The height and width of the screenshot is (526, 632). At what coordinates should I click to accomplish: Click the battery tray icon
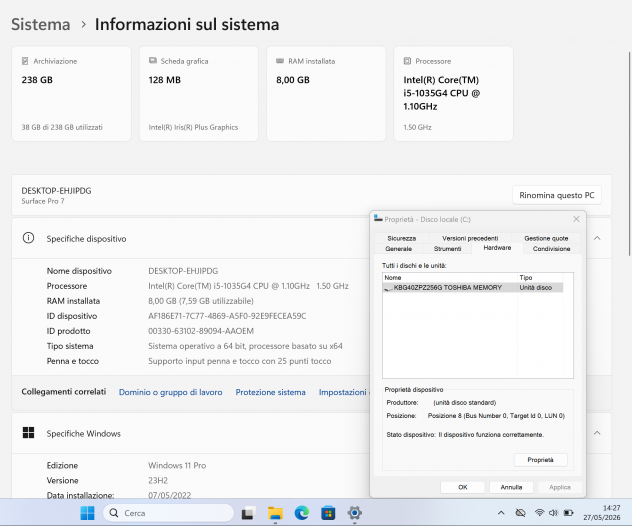568,513
